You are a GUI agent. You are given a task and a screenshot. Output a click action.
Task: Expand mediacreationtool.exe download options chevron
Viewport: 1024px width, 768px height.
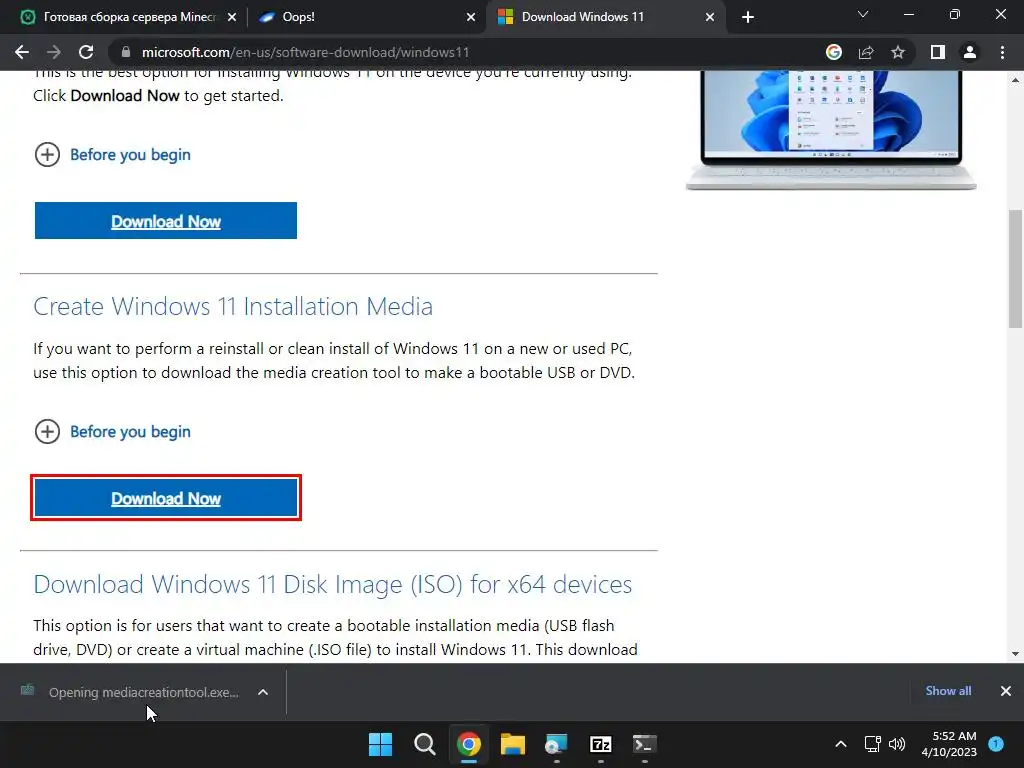click(x=263, y=692)
